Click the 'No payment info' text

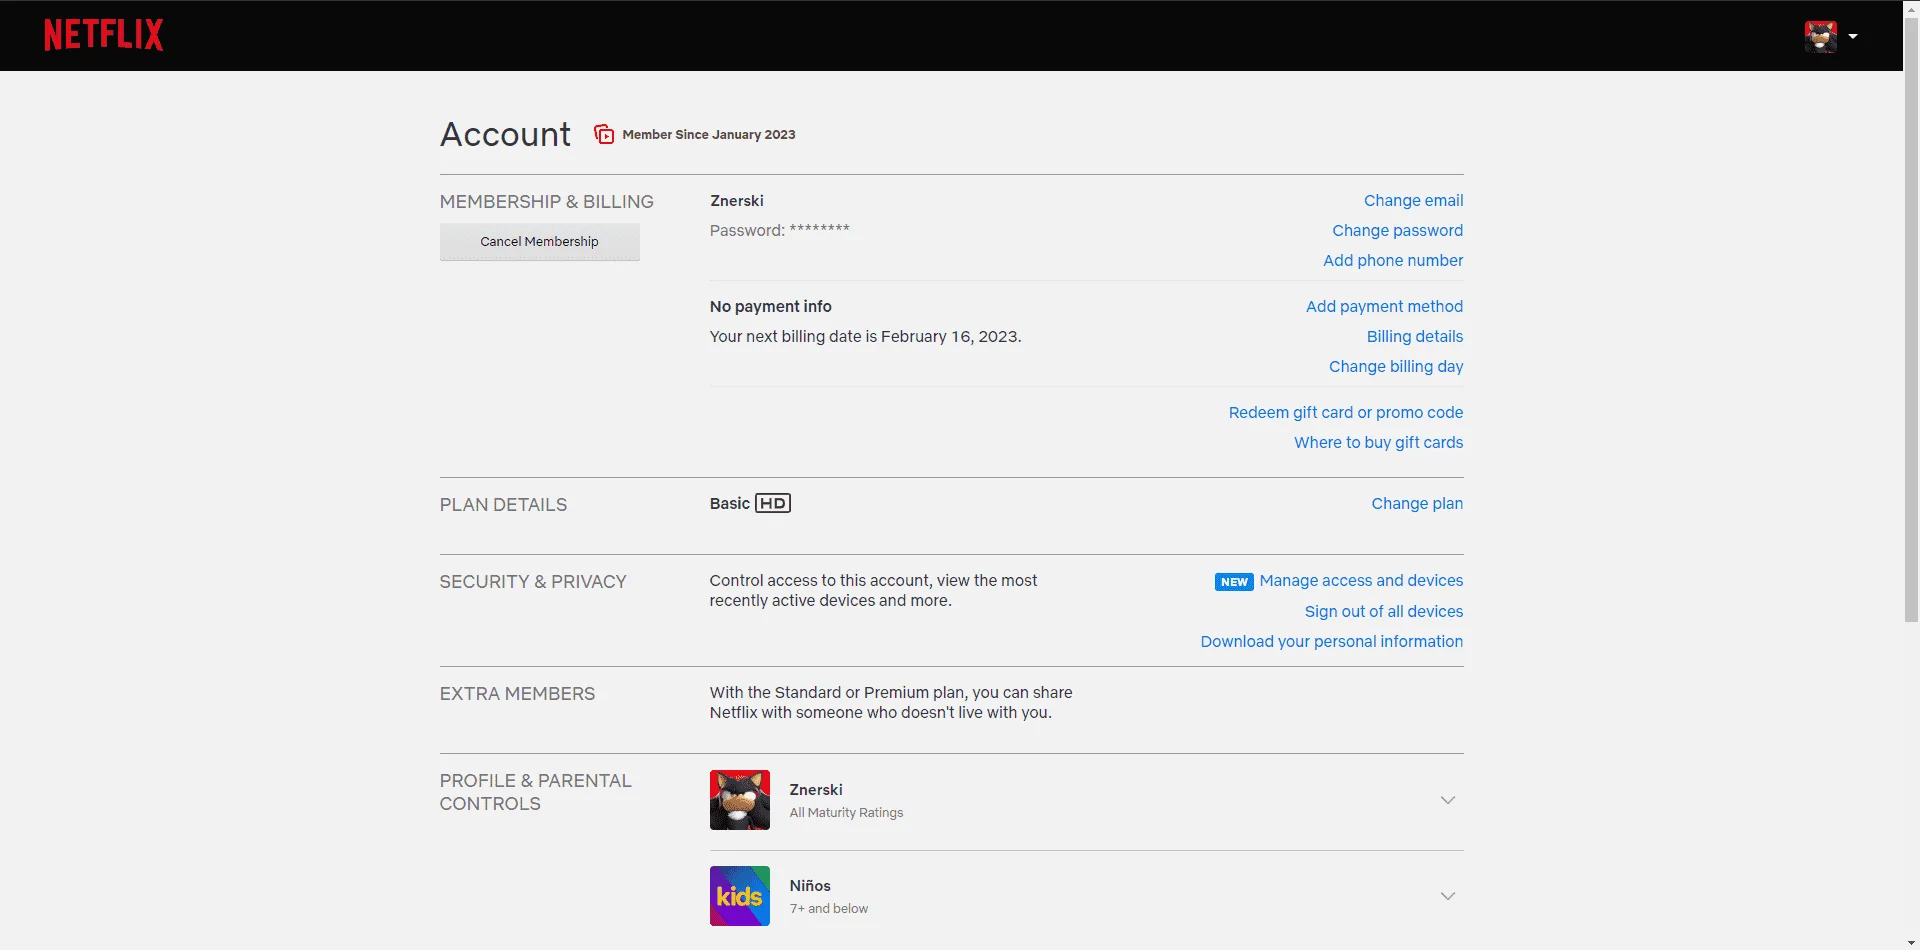(x=771, y=306)
